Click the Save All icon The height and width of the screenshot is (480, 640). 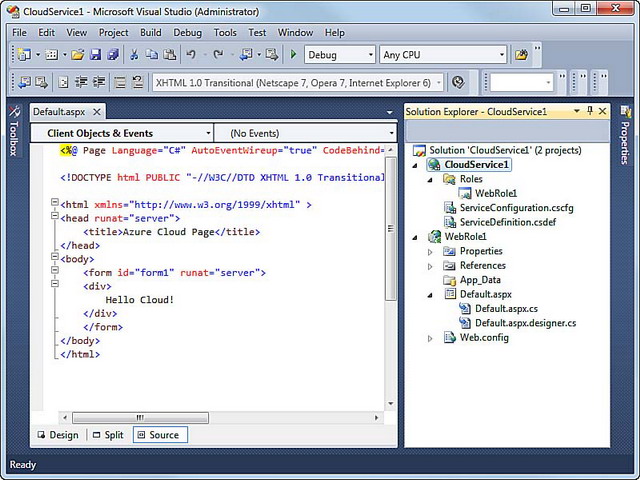coord(113,55)
